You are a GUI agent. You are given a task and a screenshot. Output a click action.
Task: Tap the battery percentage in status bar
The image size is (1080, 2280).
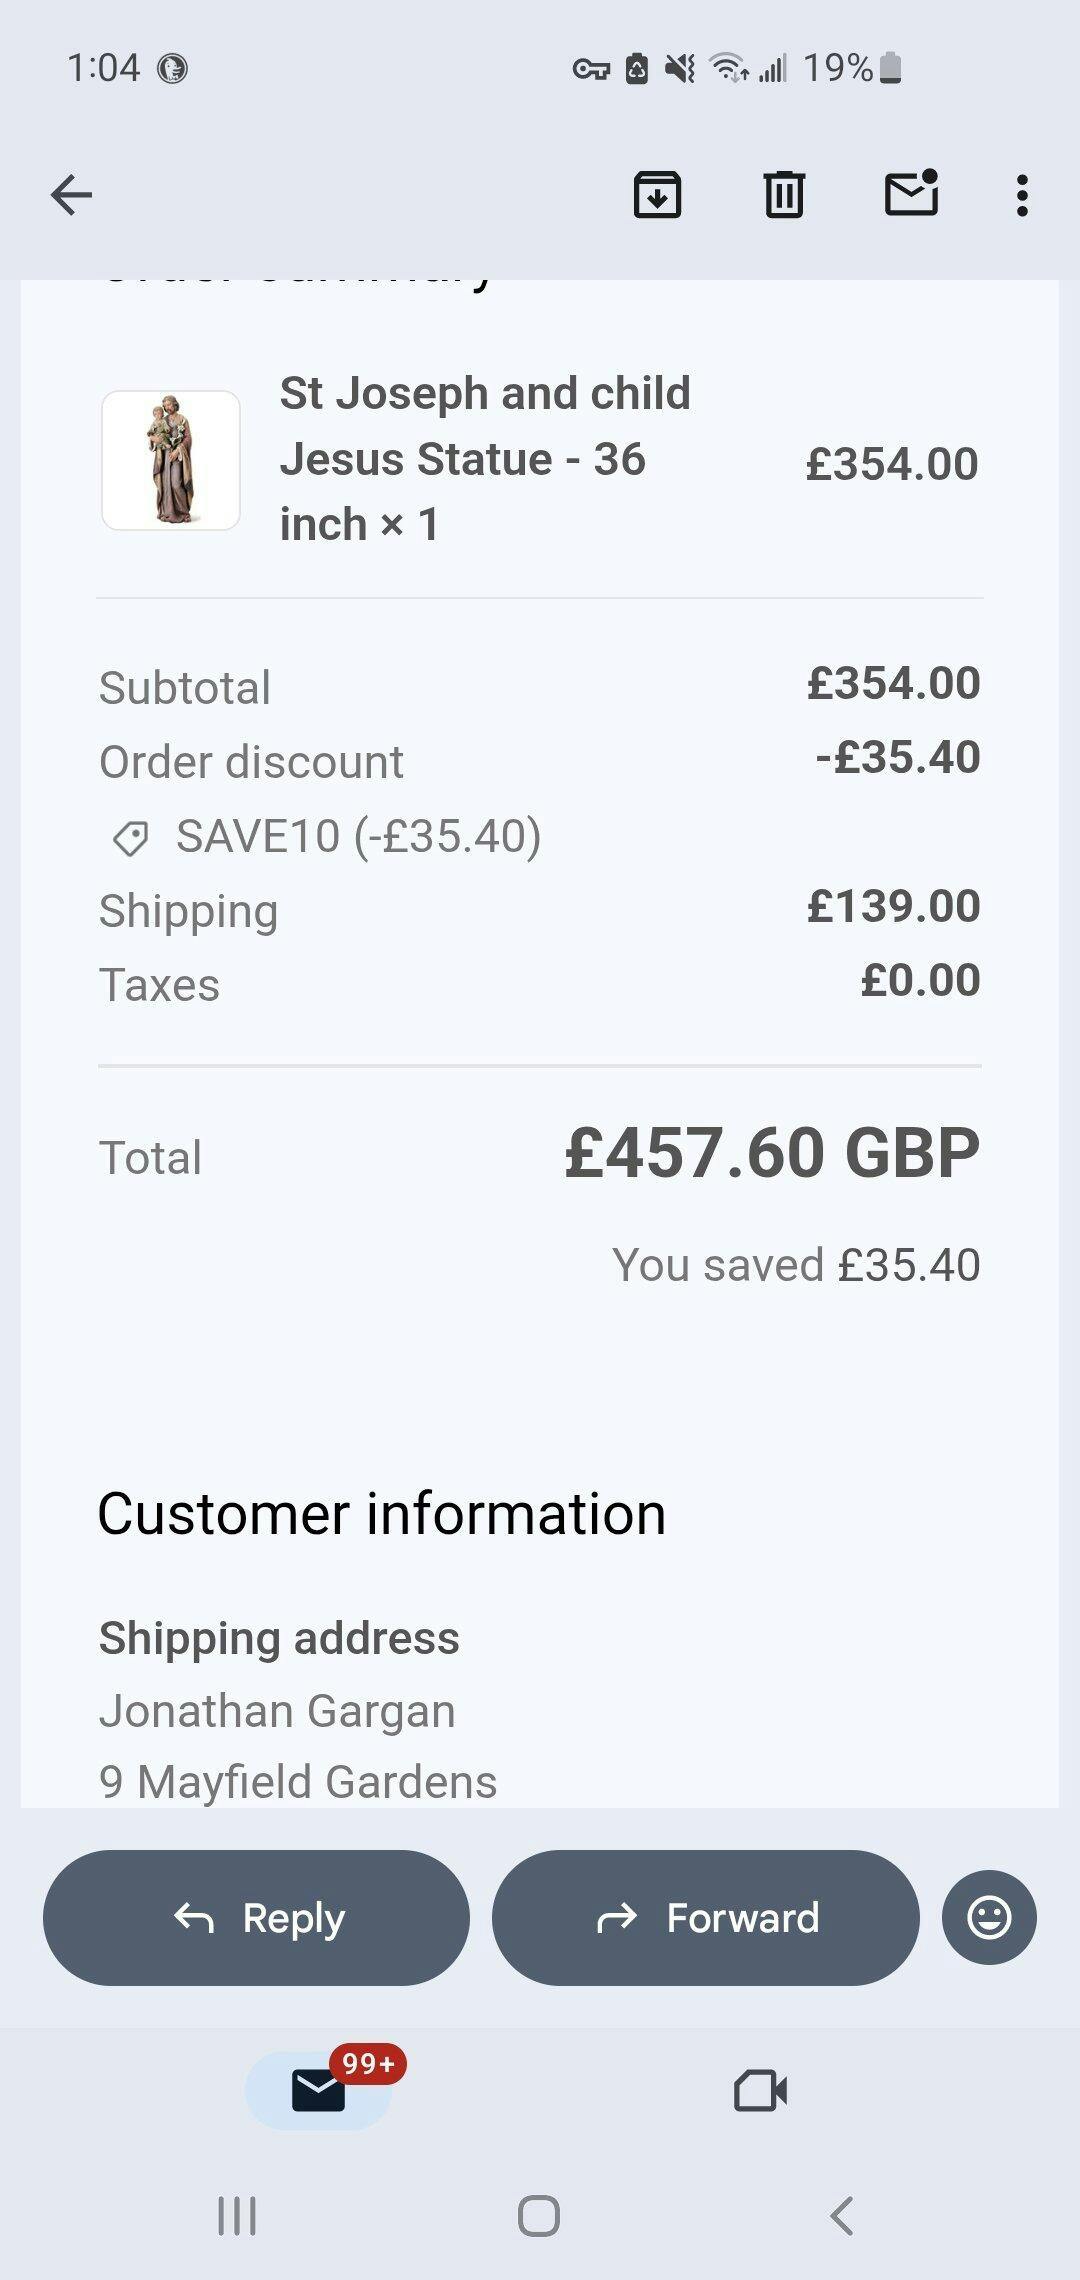tap(838, 68)
